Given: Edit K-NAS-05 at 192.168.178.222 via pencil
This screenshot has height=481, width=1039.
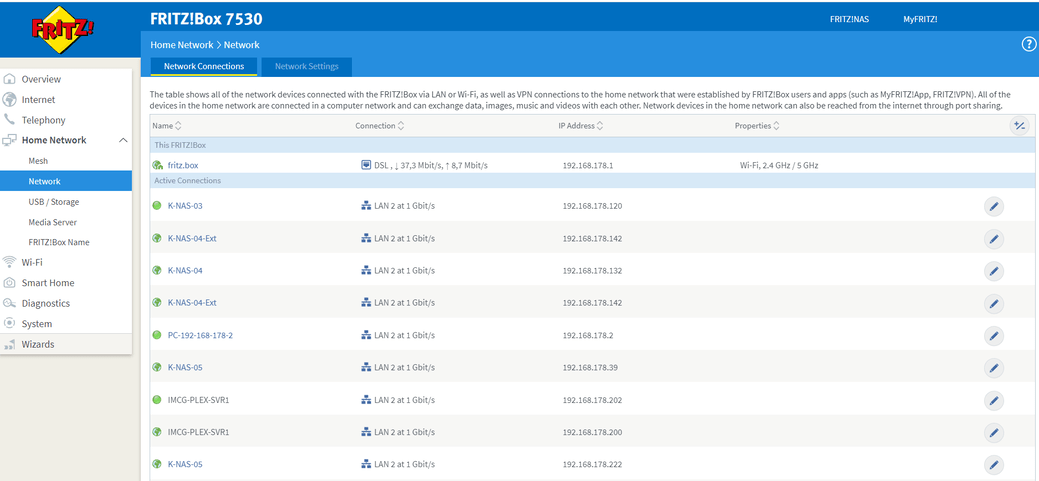Looking at the screenshot, I should [993, 465].
